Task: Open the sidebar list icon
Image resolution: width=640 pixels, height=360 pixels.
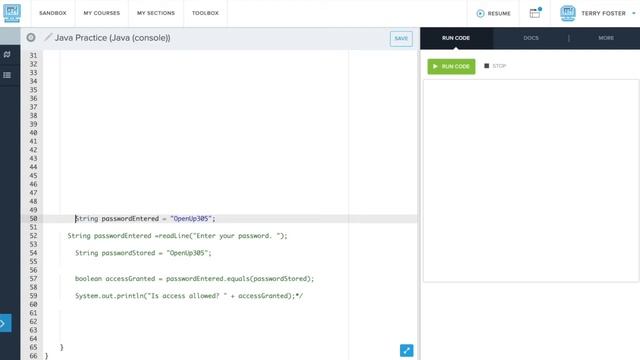Action: click(7, 75)
